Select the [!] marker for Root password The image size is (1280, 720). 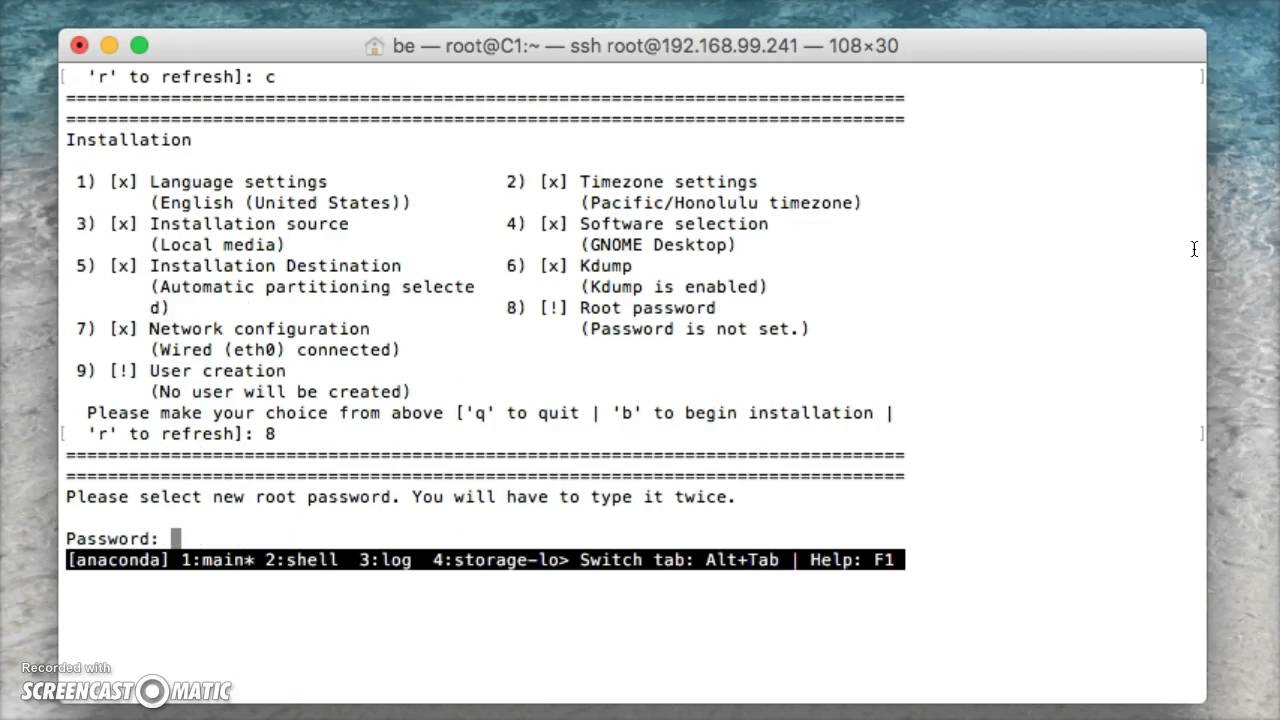pyautogui.click(x=553, y=308)
